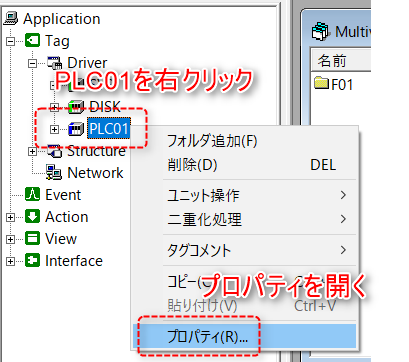This screenshot has height=362, width=409.
Task: Select the Interface tree label
Action: 74,261
